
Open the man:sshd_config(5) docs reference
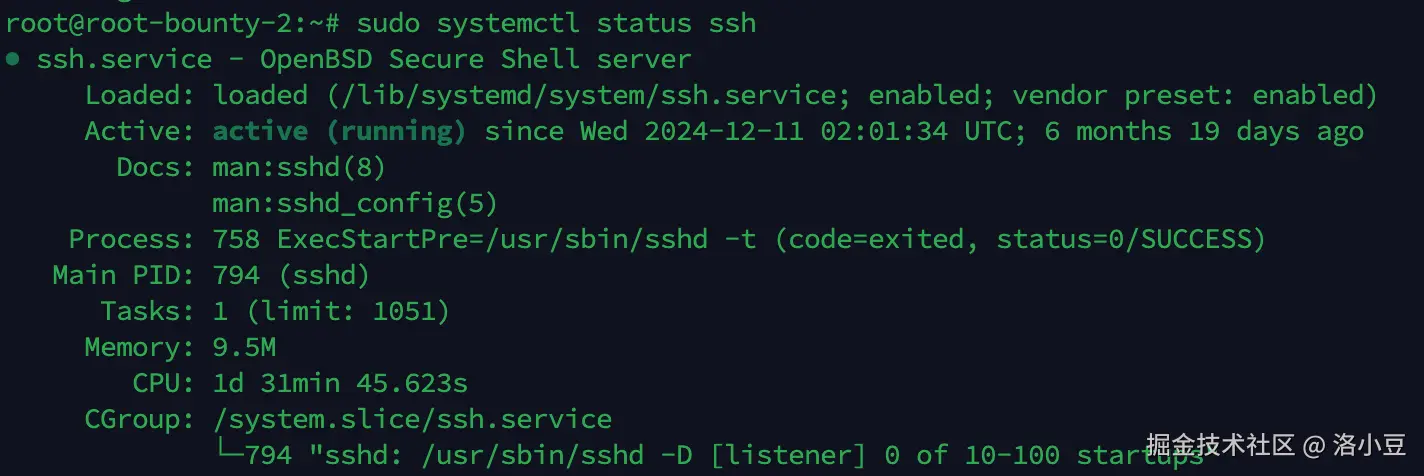[x=355, y=203]
